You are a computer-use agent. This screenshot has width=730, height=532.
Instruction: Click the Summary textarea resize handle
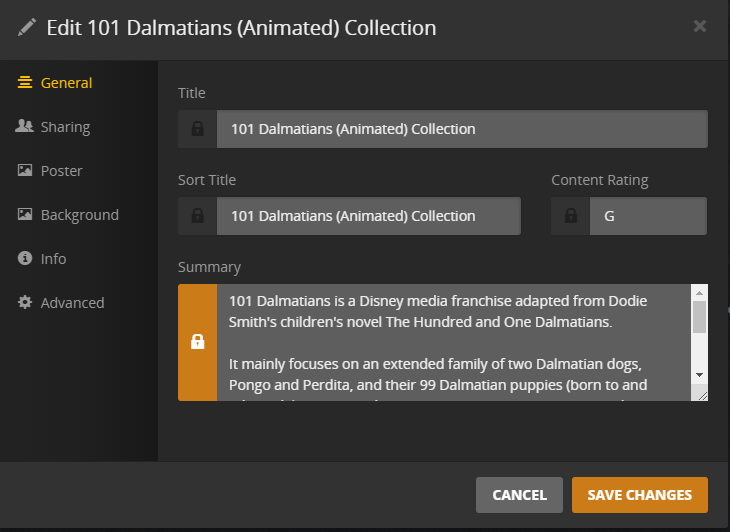(702, 396)
